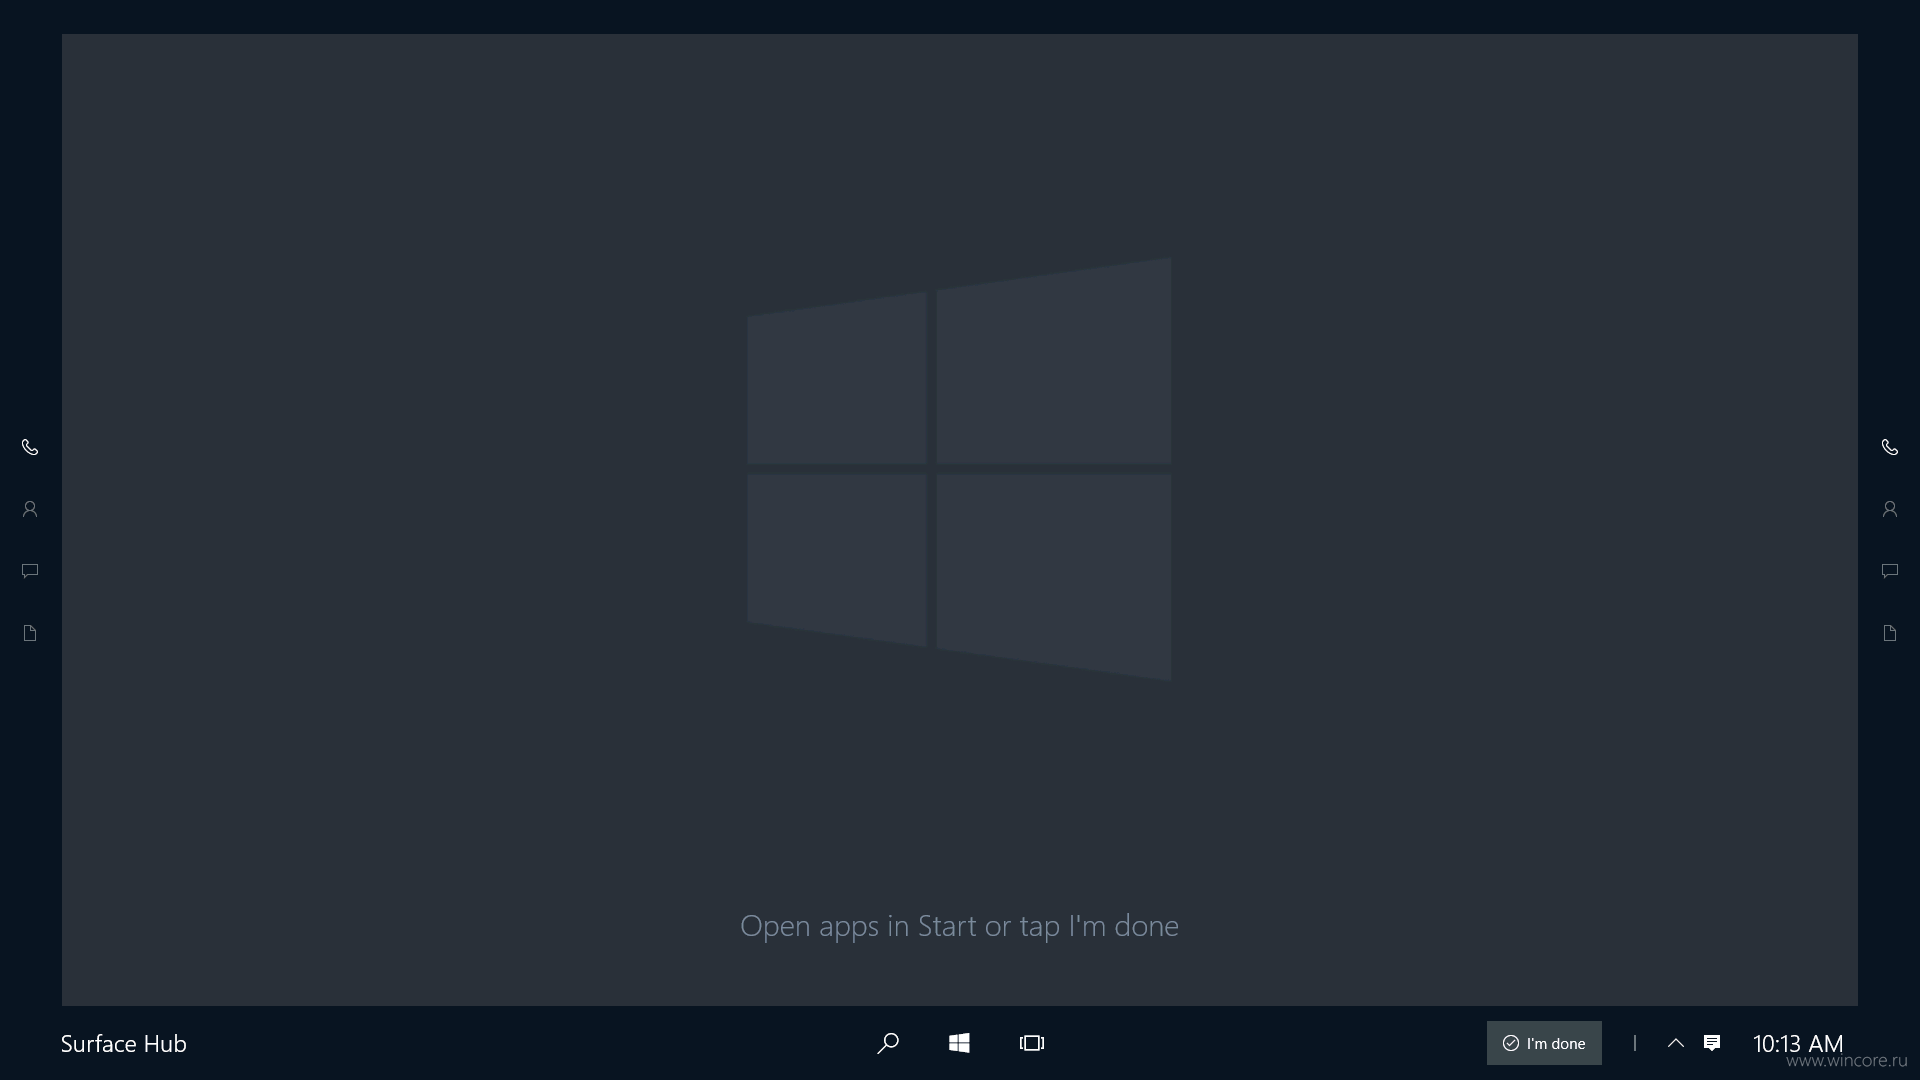Open Task View in the taskbar
Screen dimensions: 1920x1080
pyautogui.click(x=1032, y=1043)
